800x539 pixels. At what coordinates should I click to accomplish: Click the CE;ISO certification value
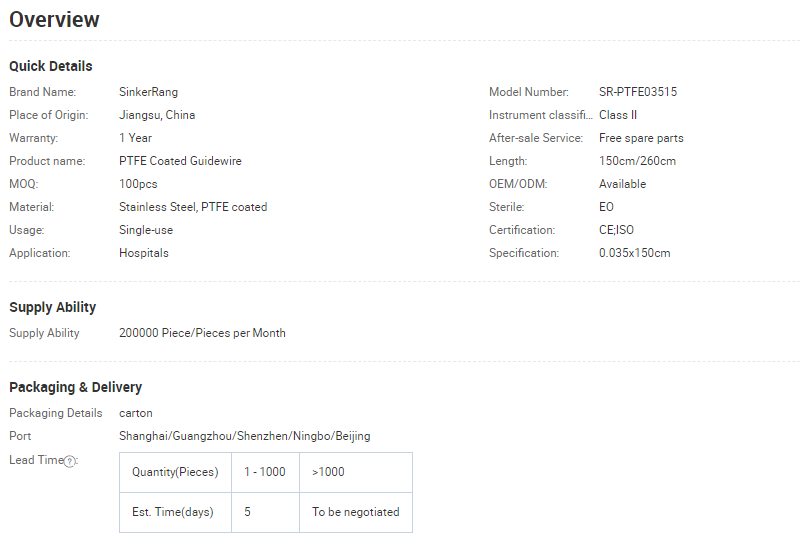click(616, 230)
